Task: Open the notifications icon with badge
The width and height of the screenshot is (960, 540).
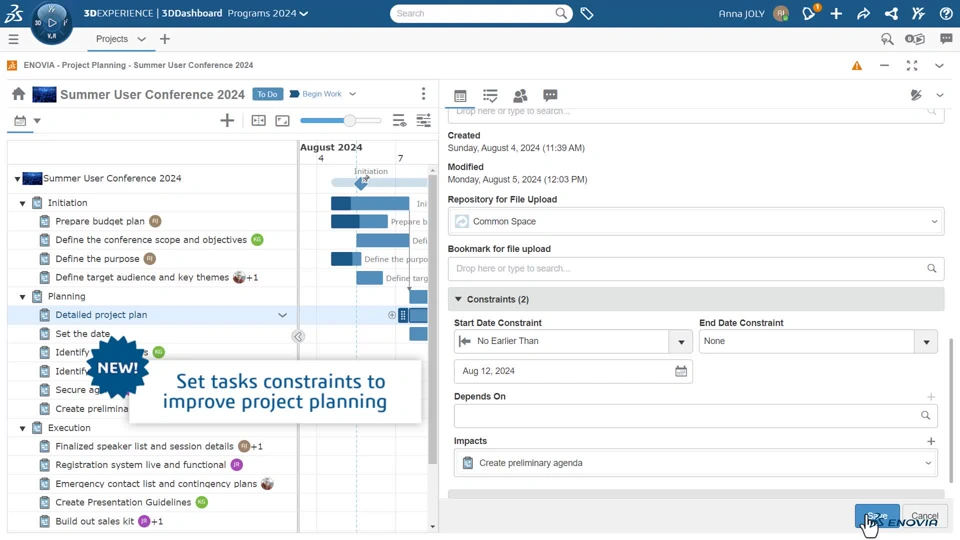Action: pyautogui.click(x=809, y=13)
